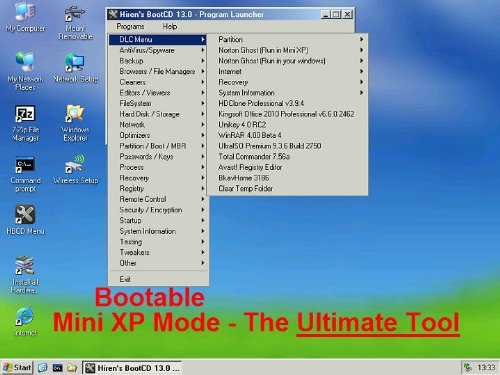
Task: Choose Exit from Programs menu
Action: click(x=158, y=279)
